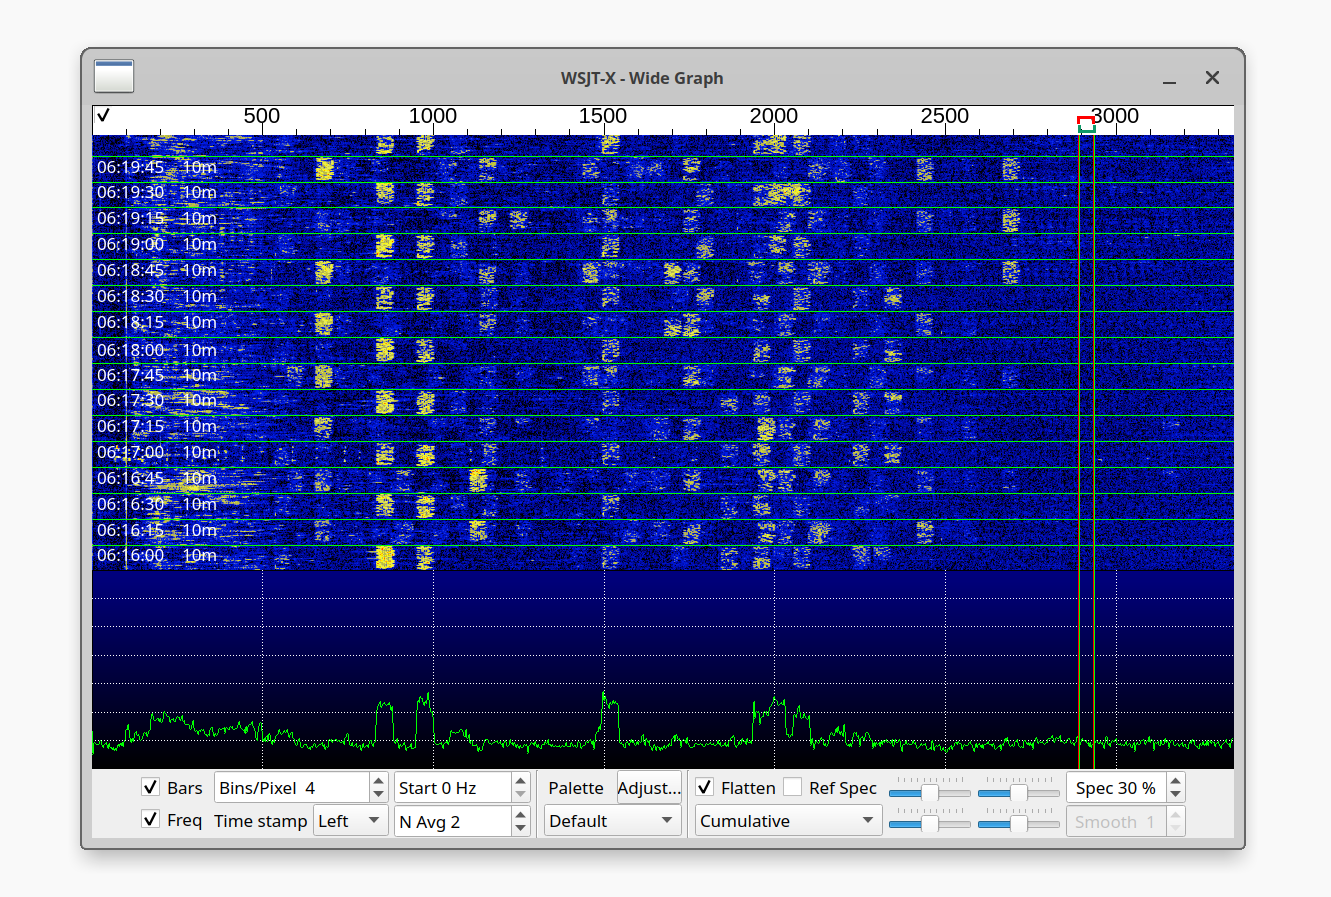Click Adjust to edit the palette
Screen dimensions: 1331x897
coord(649,788)
